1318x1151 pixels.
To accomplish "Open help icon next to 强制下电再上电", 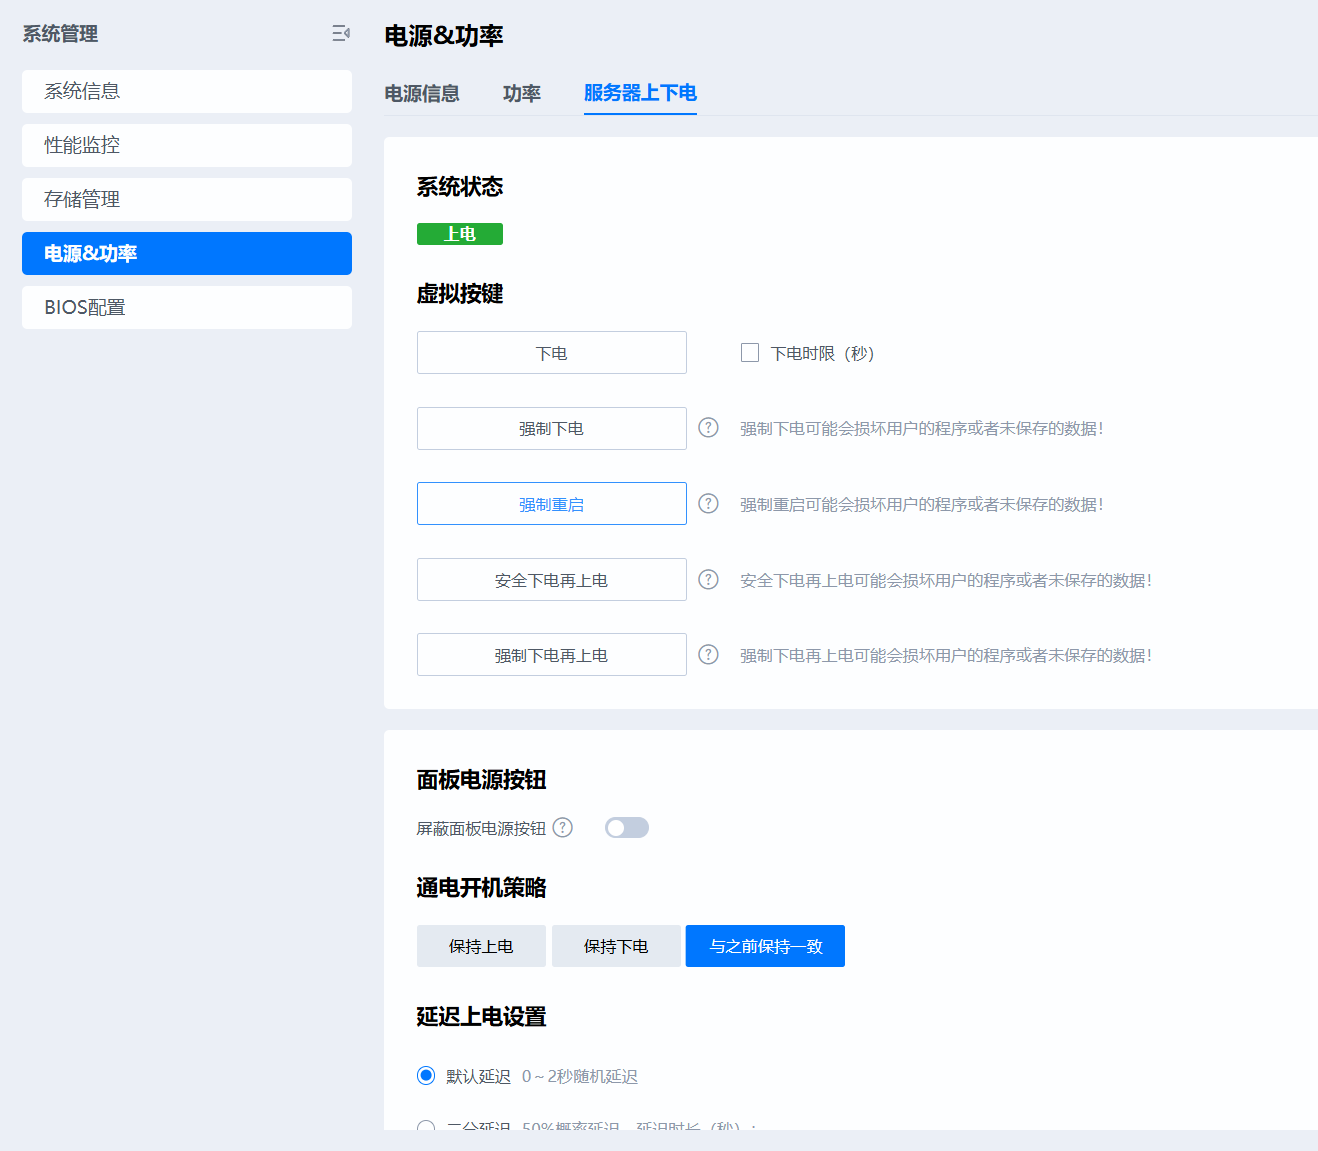I will click(708, 654).
